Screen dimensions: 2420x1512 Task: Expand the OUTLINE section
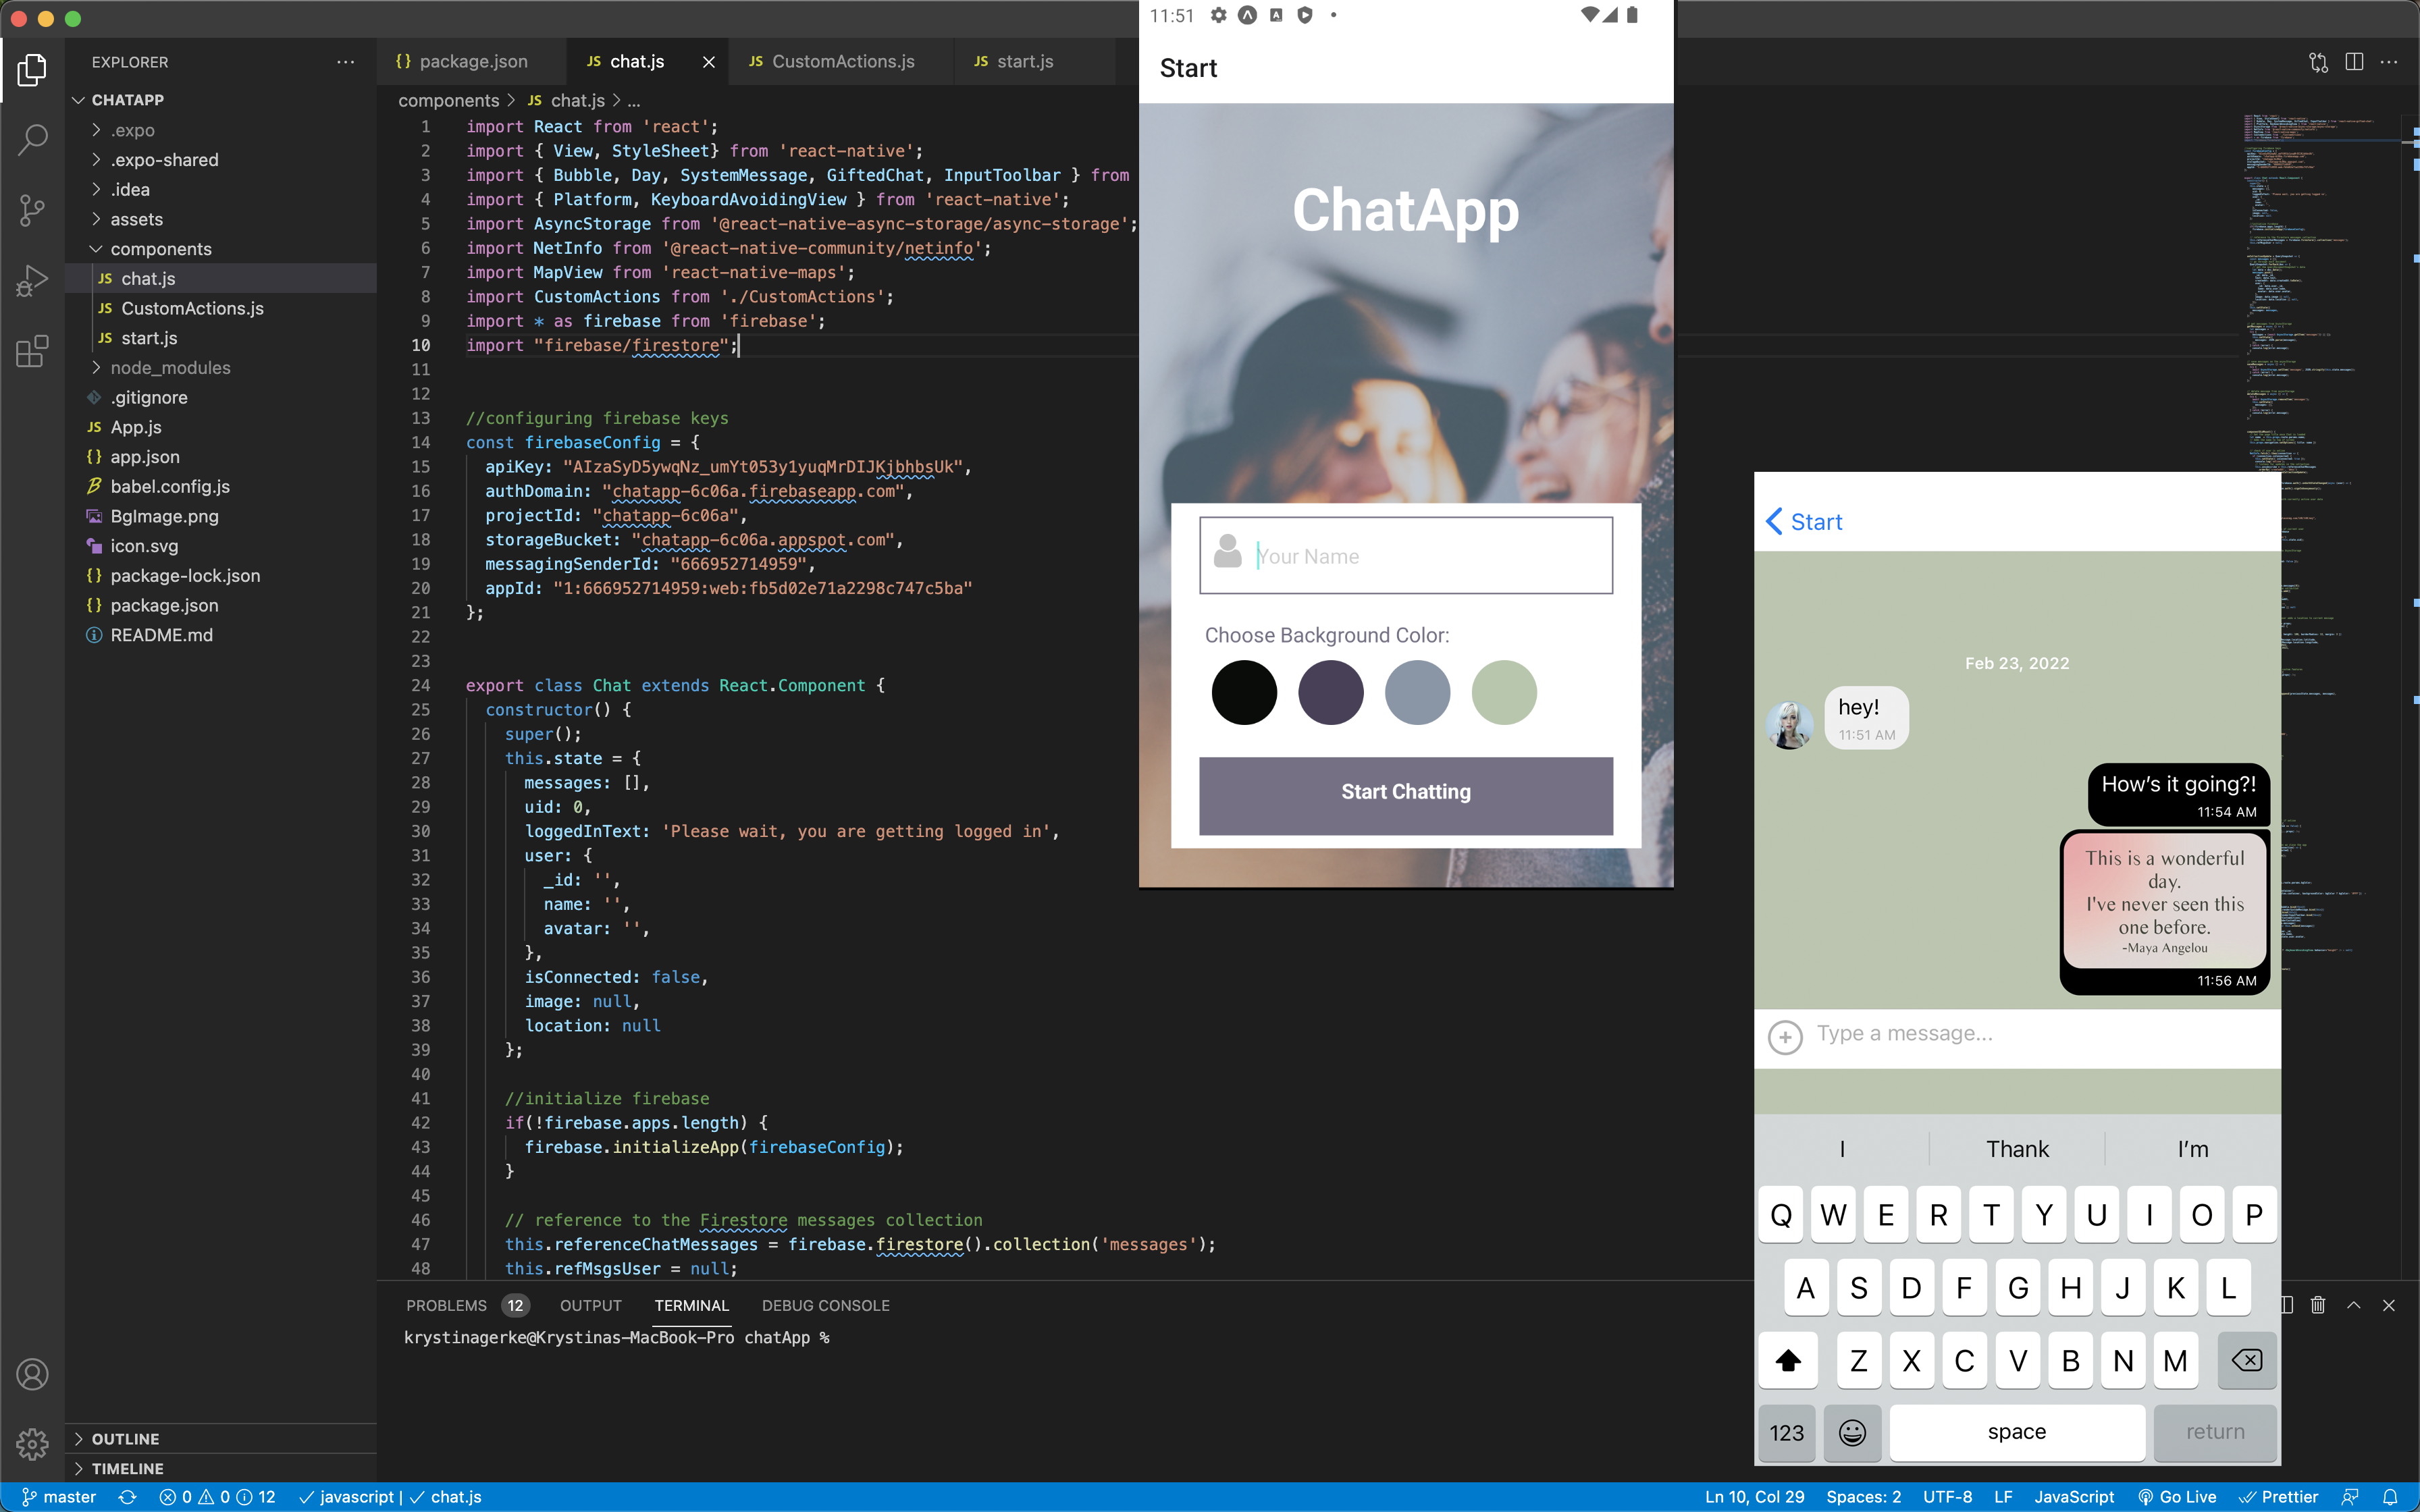[221, 1439]
